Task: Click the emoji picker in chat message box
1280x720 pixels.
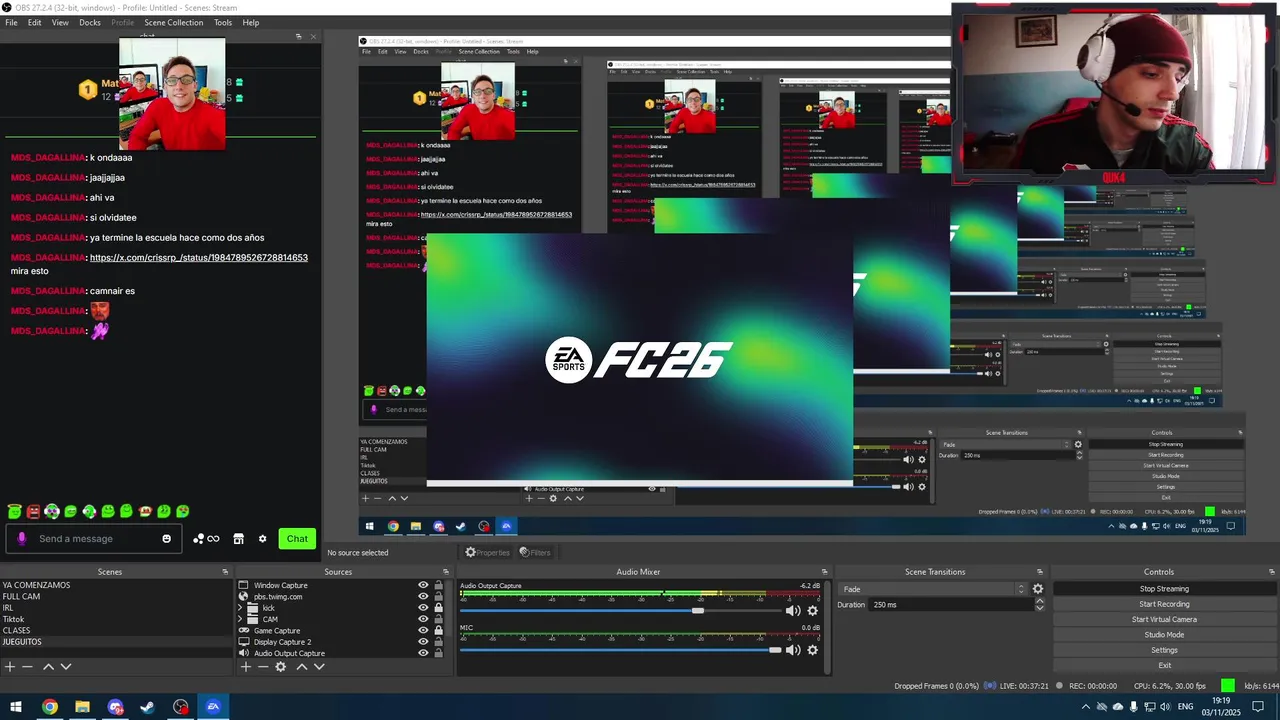Action: click(x=166, y=539)
